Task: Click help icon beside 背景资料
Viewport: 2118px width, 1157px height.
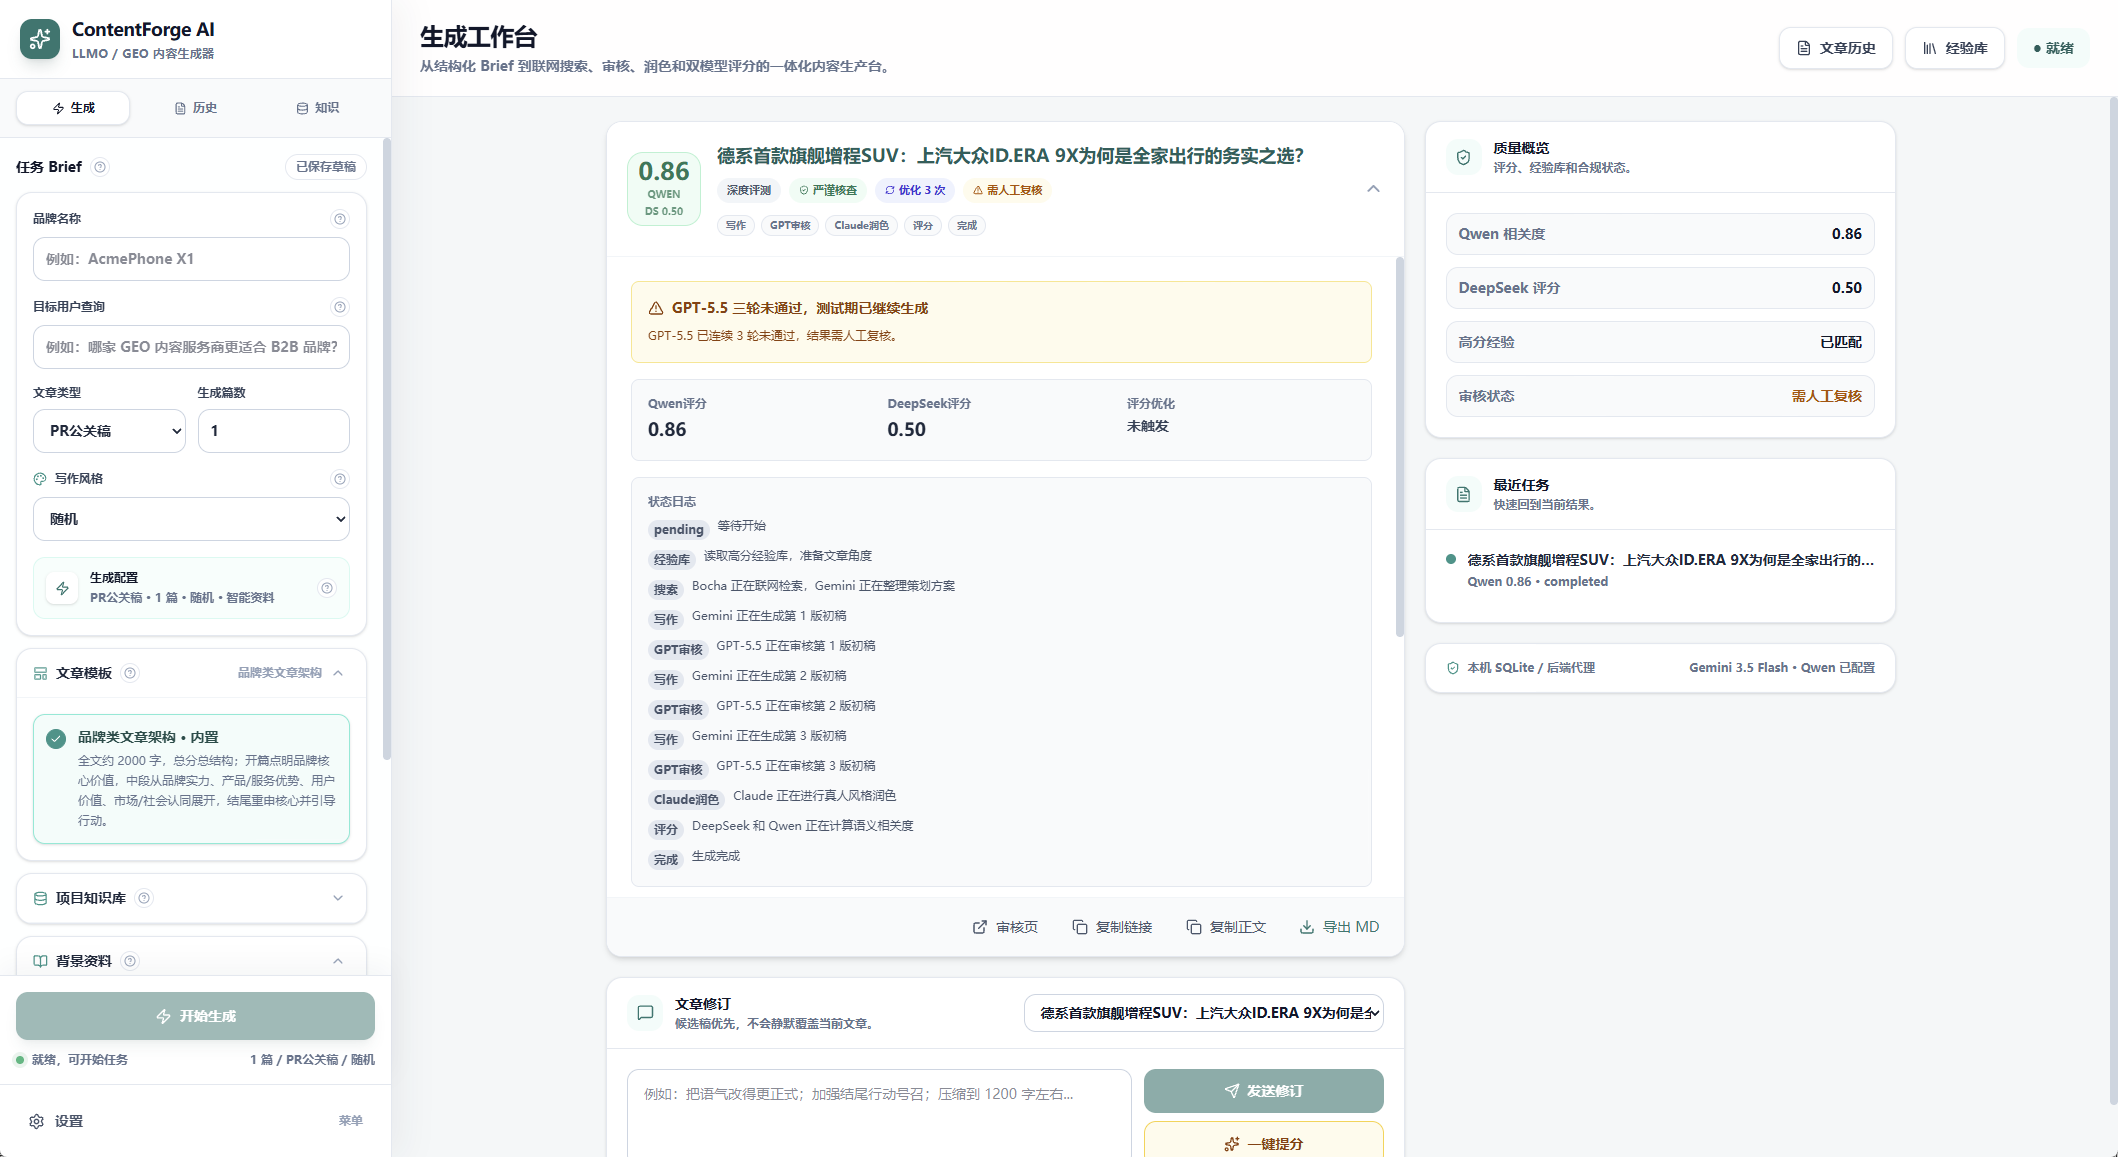Action: [x=130, y=961]
